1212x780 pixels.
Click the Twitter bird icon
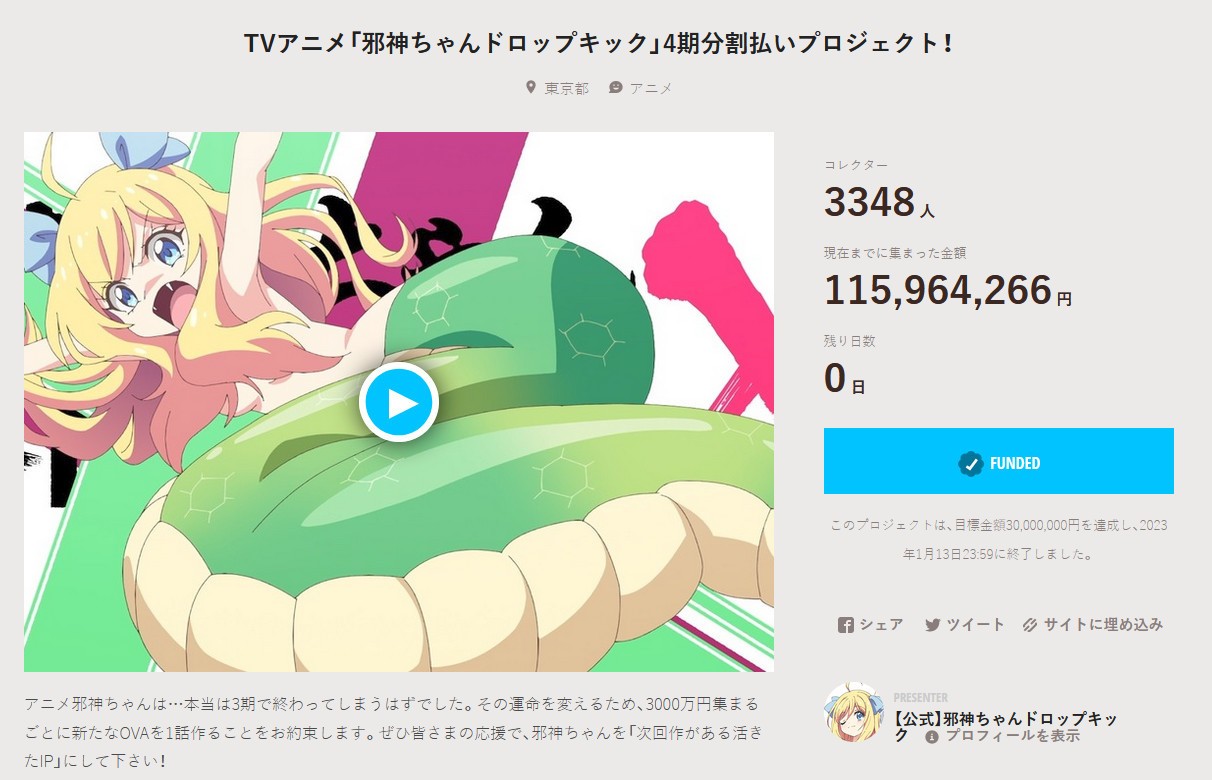click(x=933, y=625)
